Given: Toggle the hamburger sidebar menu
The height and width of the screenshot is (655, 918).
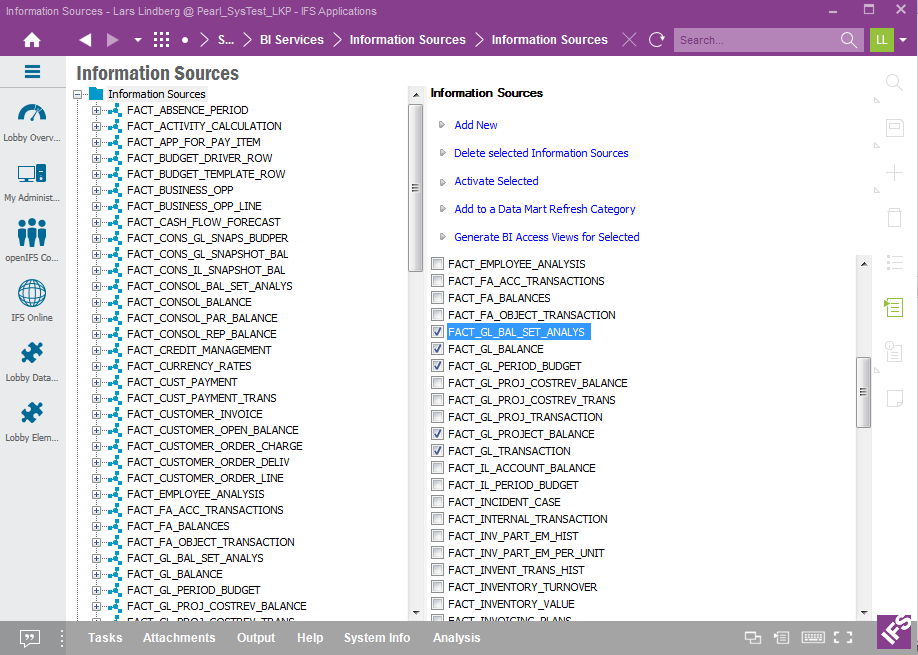Looking at the screenshot, I should coord(32,72).
